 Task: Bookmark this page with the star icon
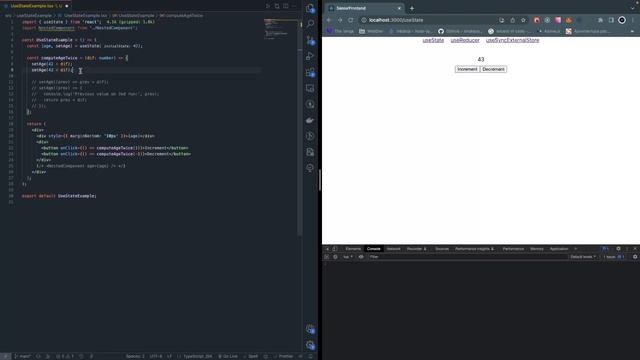click(523, 20)
